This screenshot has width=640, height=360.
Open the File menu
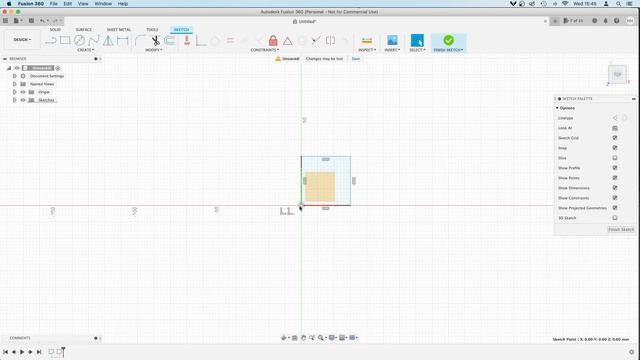coord(53,4)
